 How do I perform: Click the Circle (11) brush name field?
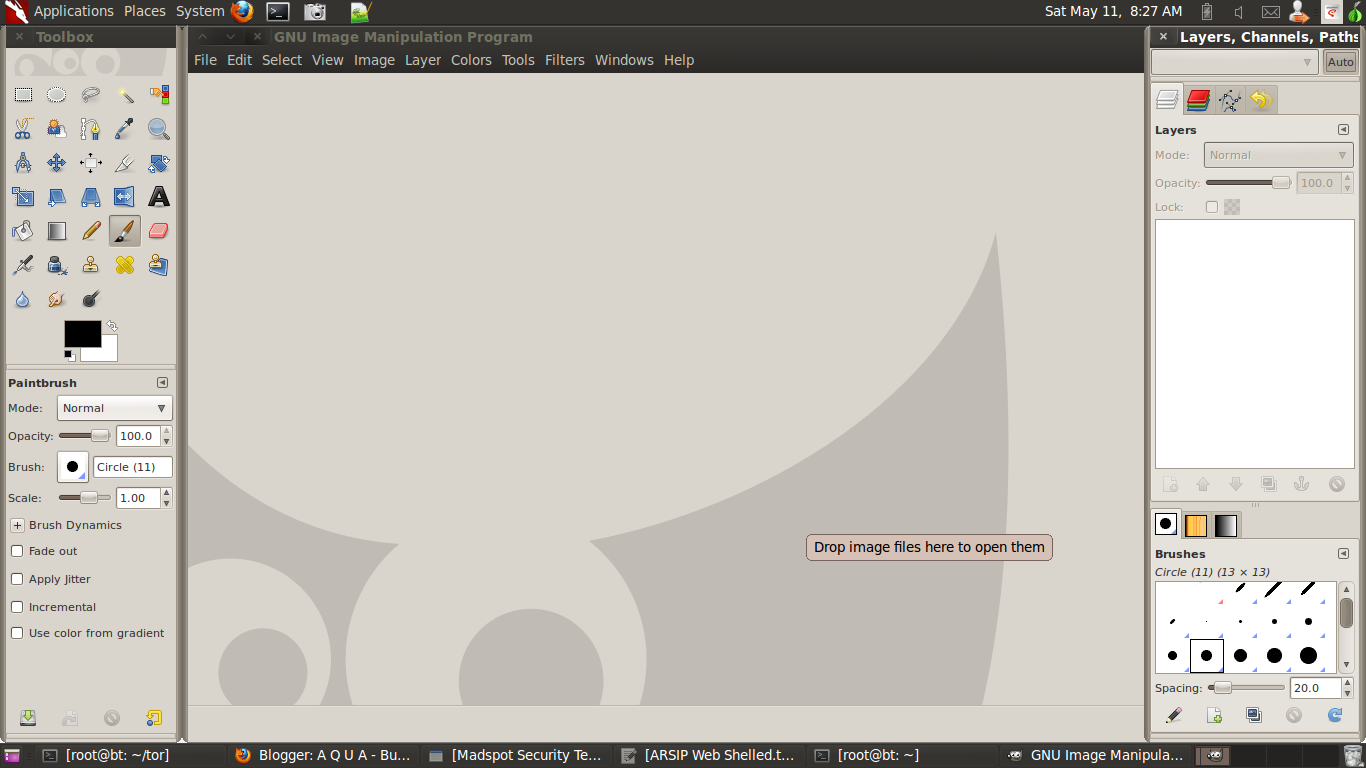coord(132,467)
